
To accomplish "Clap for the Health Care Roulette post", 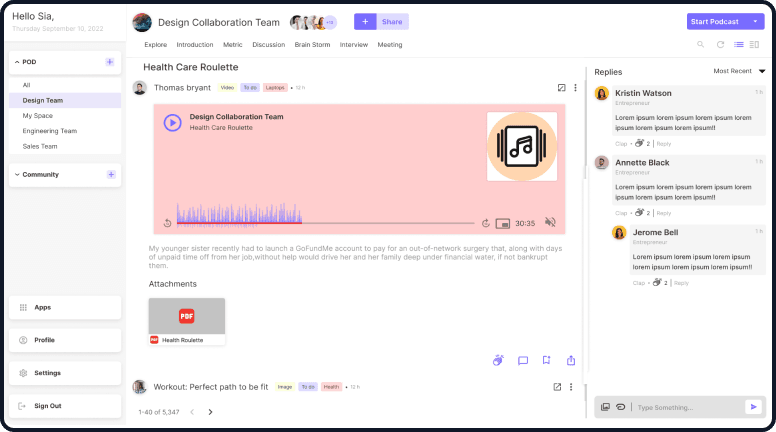I will click(498, 361).
